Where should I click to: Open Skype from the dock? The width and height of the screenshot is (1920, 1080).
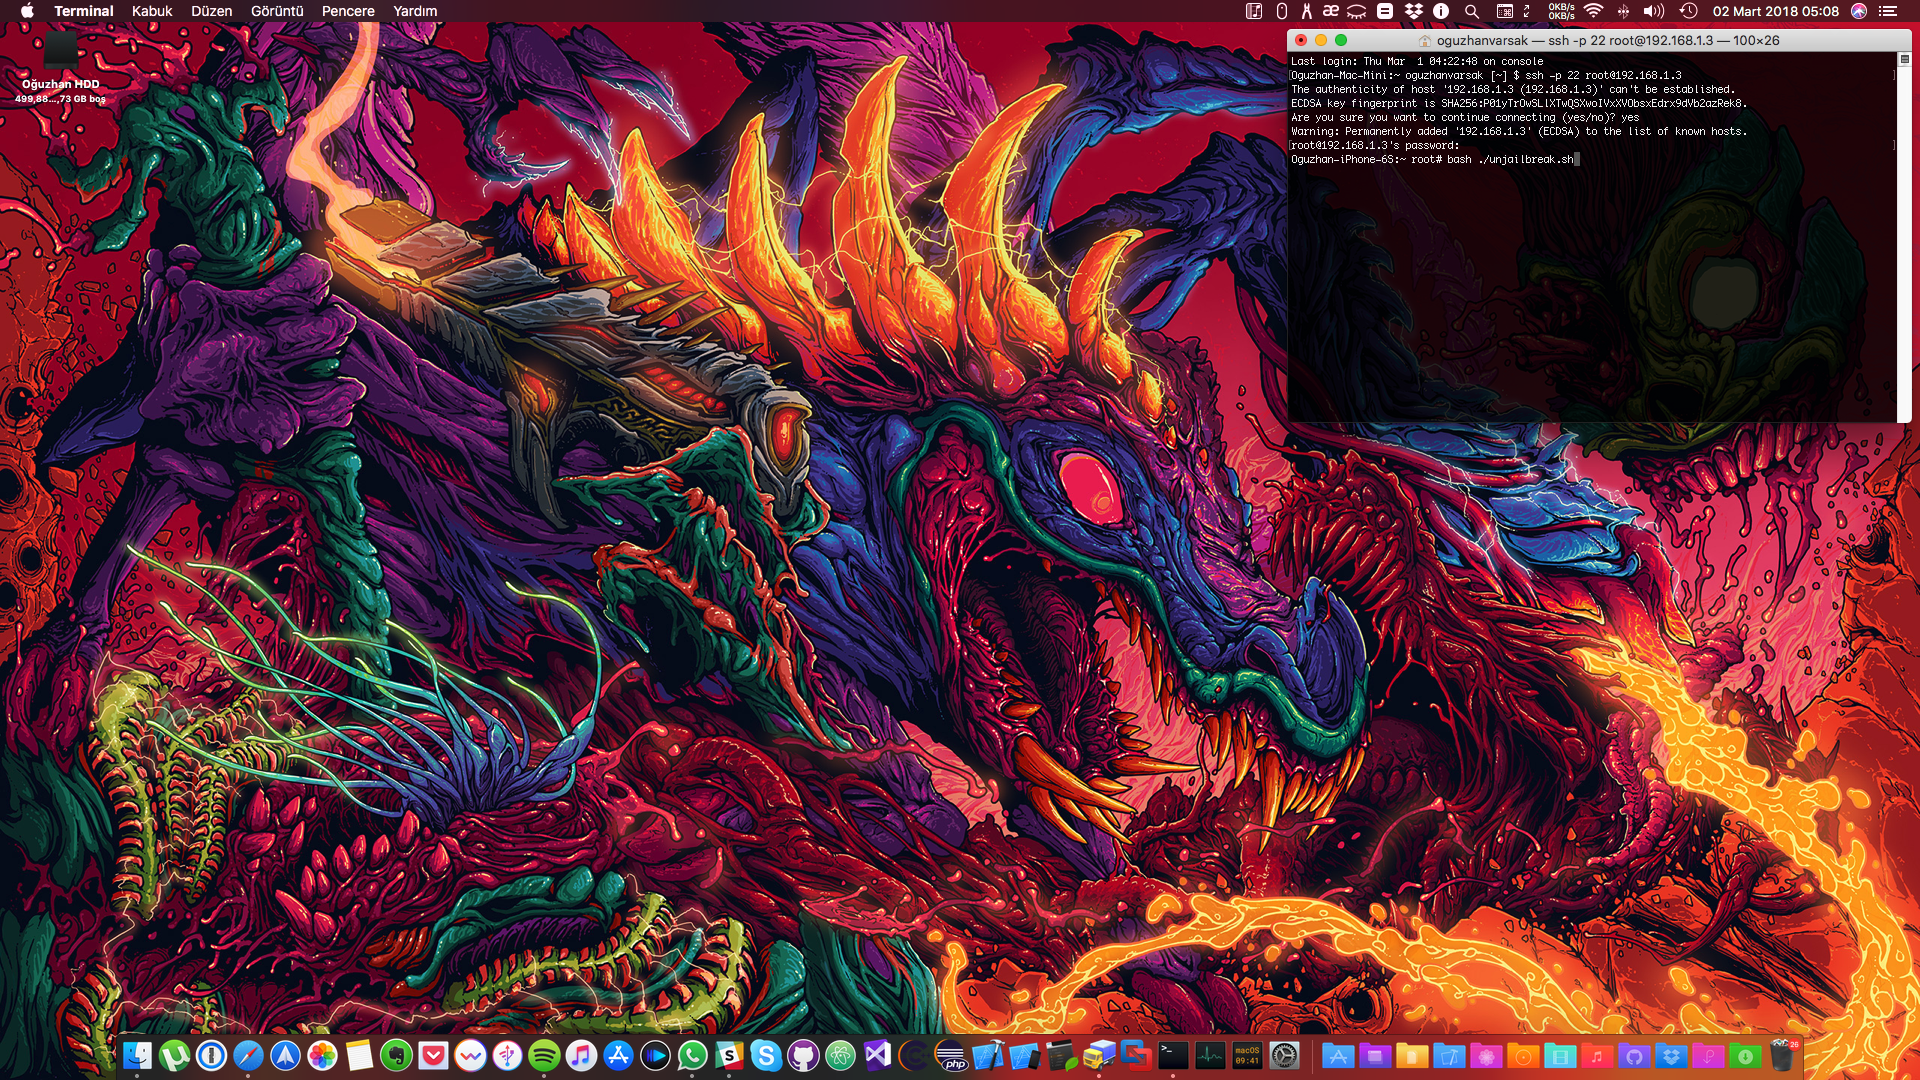coord(766,1055)
